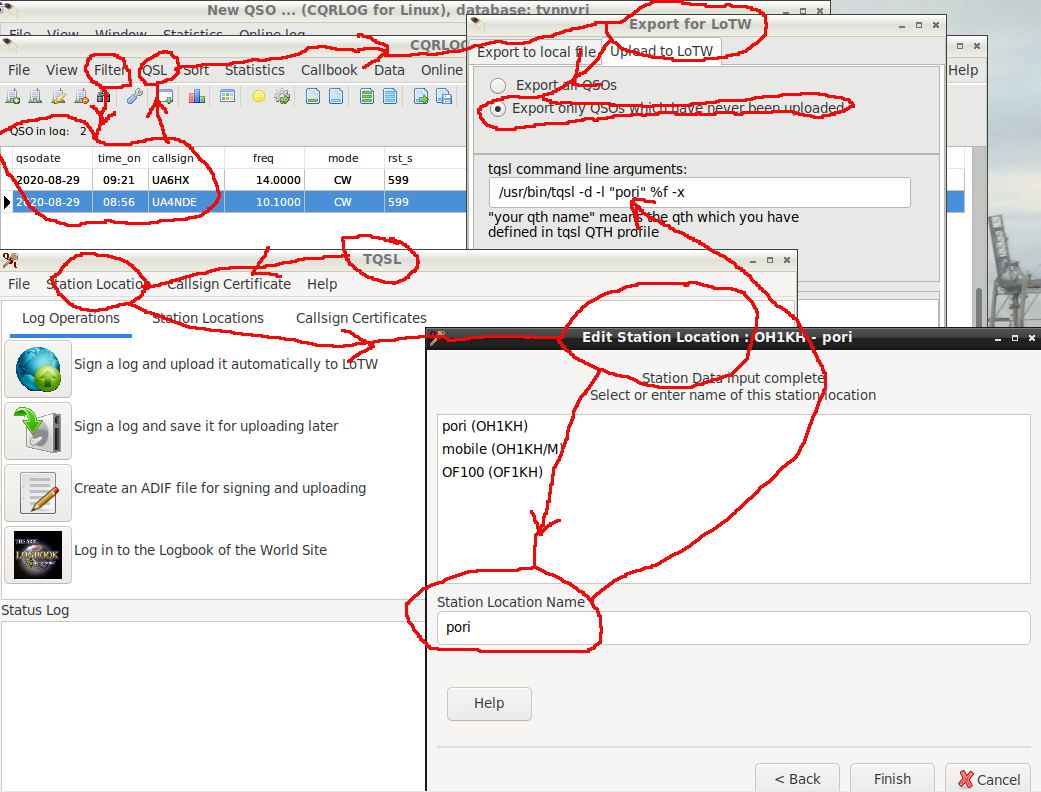Select mobile (OH1KH/M) in the station list
Image resolution: width=1041 pixels, height=792 pixels.
click(x=502, y=449)
